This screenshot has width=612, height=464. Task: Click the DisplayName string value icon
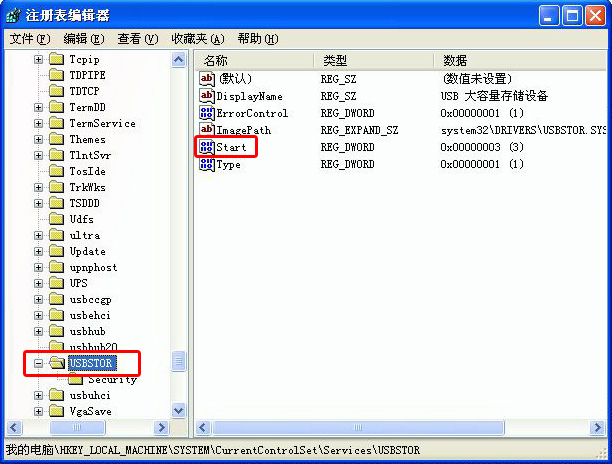click(207, 96)
